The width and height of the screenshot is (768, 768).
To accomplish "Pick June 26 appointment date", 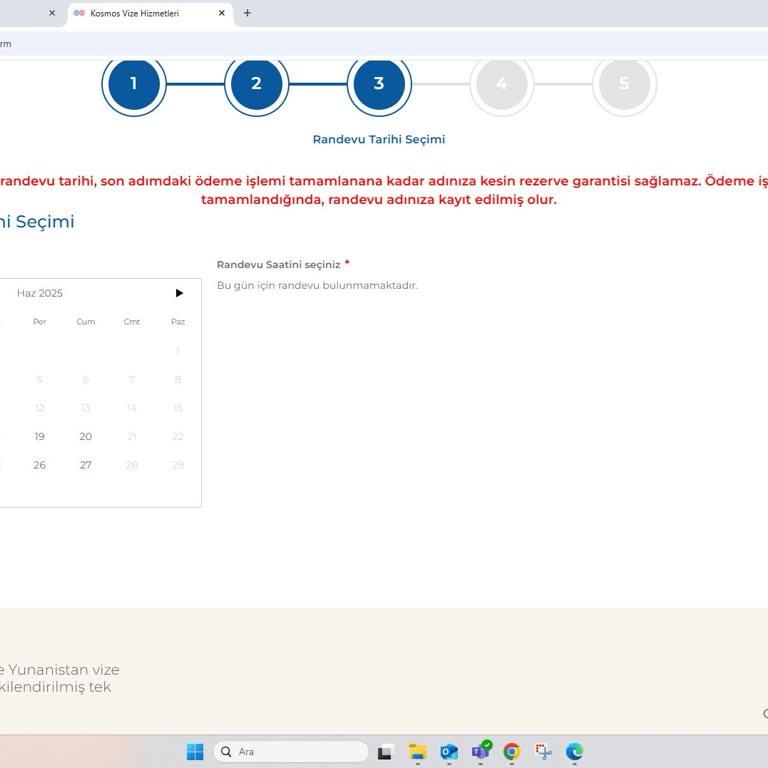I will coord(40,465).
